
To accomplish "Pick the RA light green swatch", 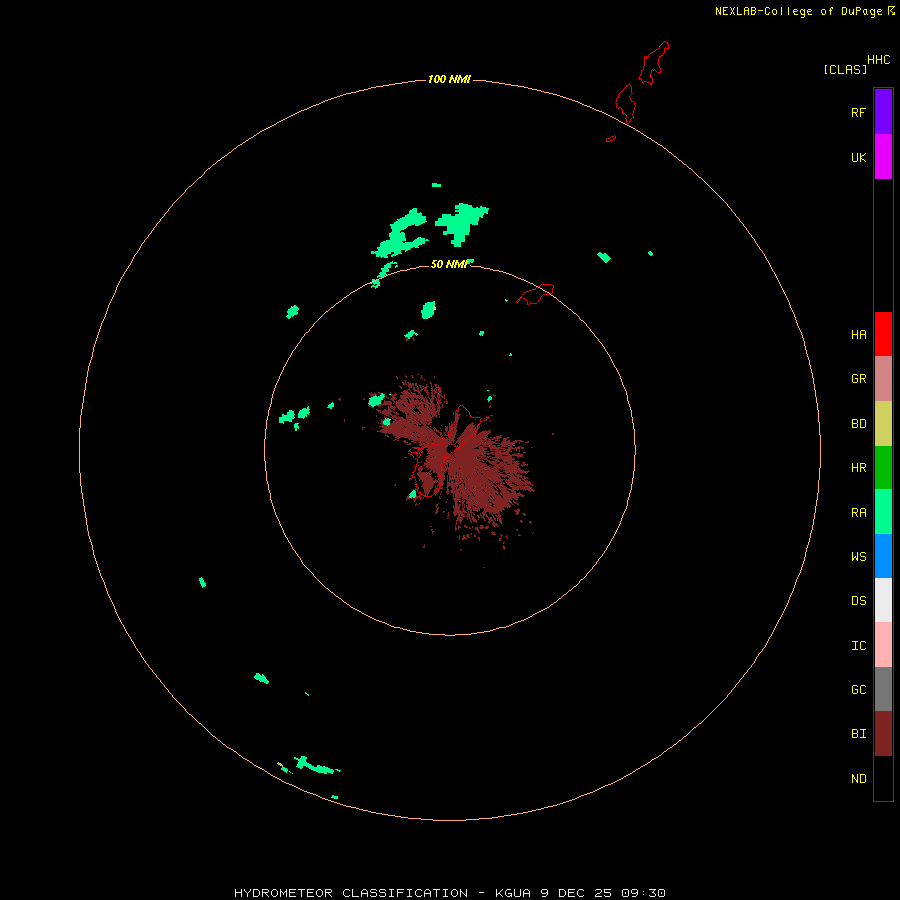I will tap(883, 512).
